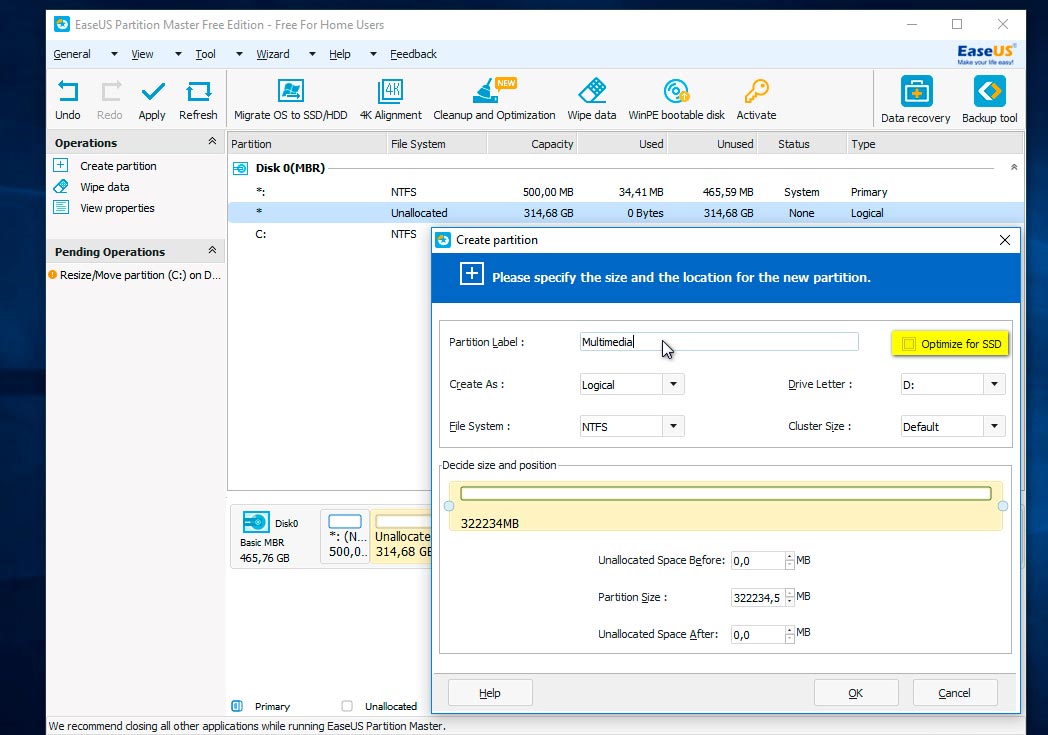Click the Unallocated Space Before field
Screen dimensions: 1048x735
(x=758, y=561)
